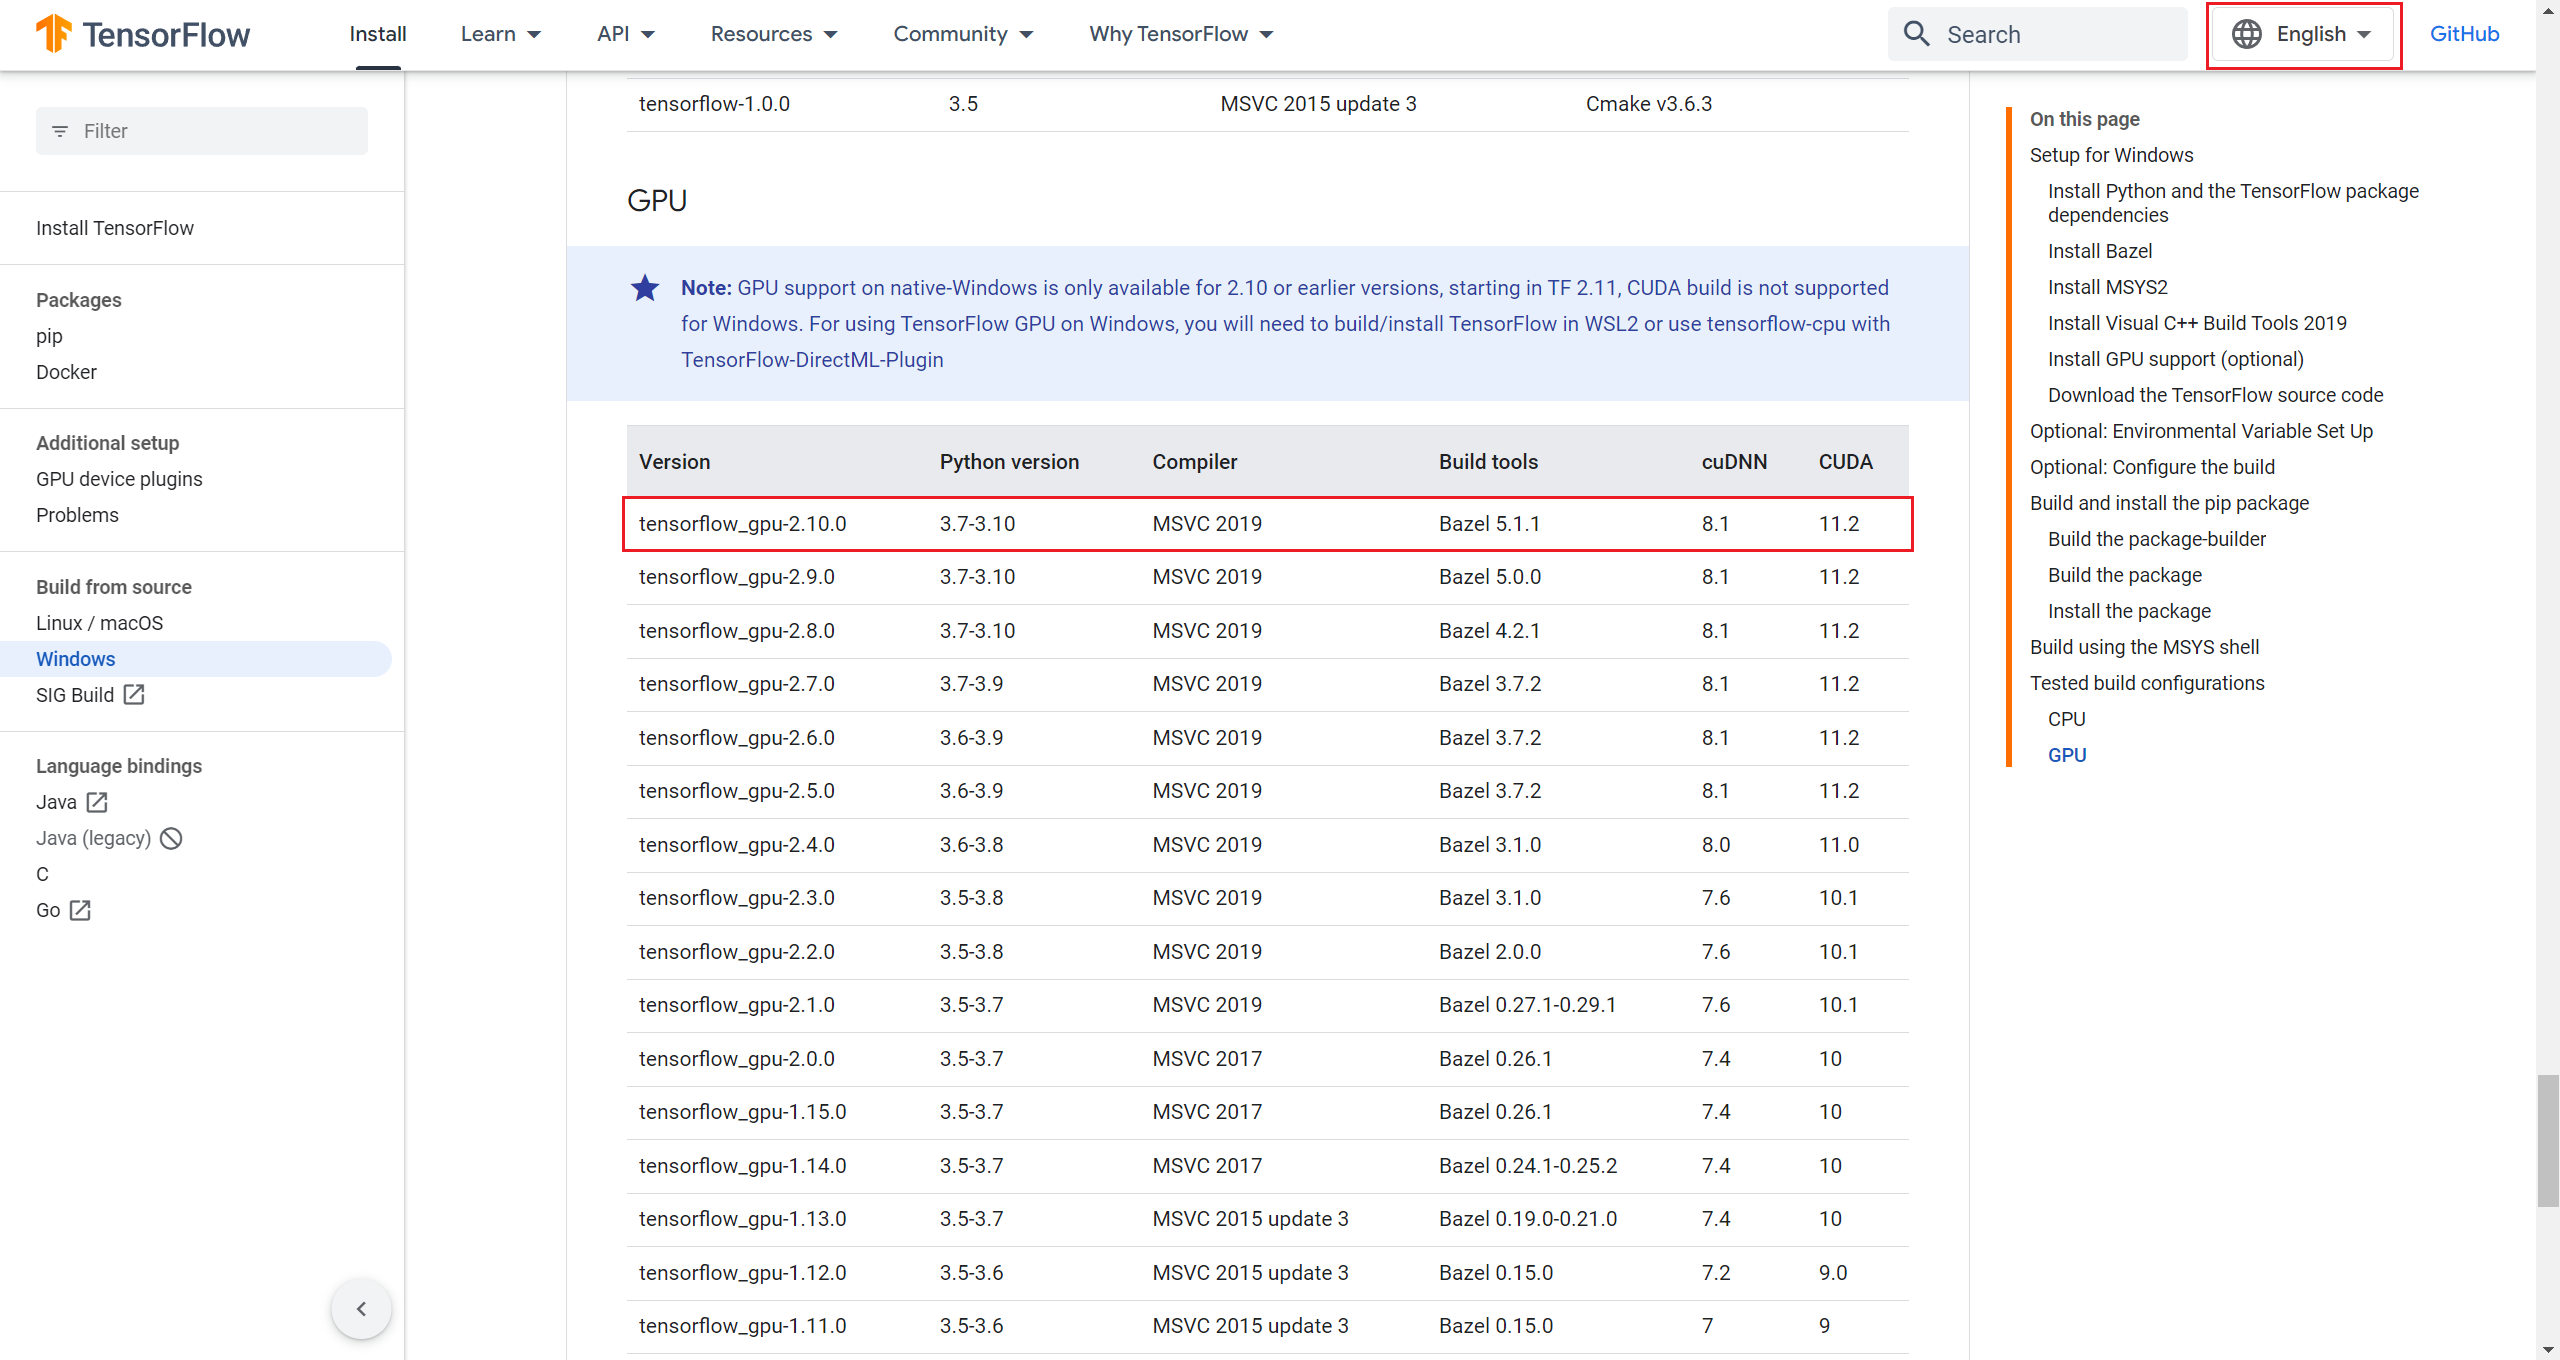Image resolution: width=2560 pixels, height=1360 pixels.
Task: Click the Python version column header
Action: click(1009, 462)
